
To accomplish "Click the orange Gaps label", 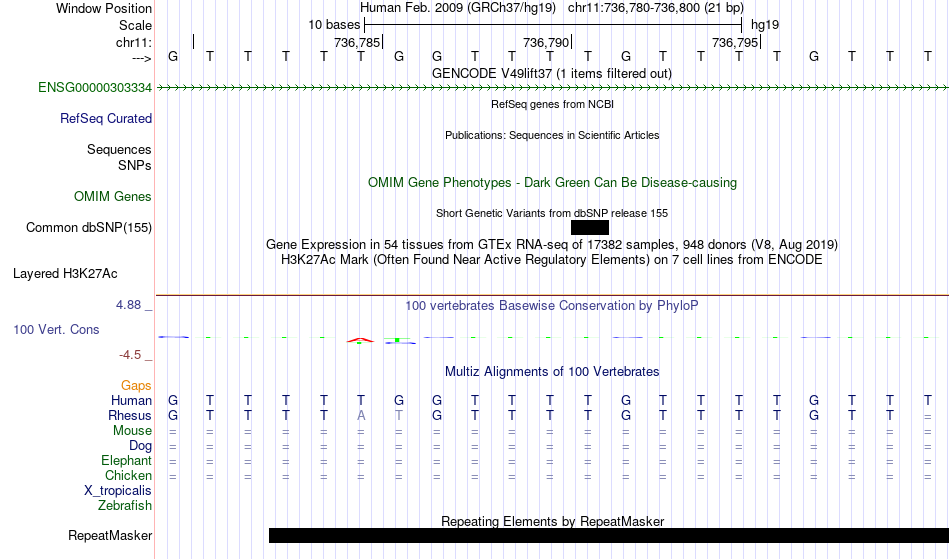I will point(136,386).
